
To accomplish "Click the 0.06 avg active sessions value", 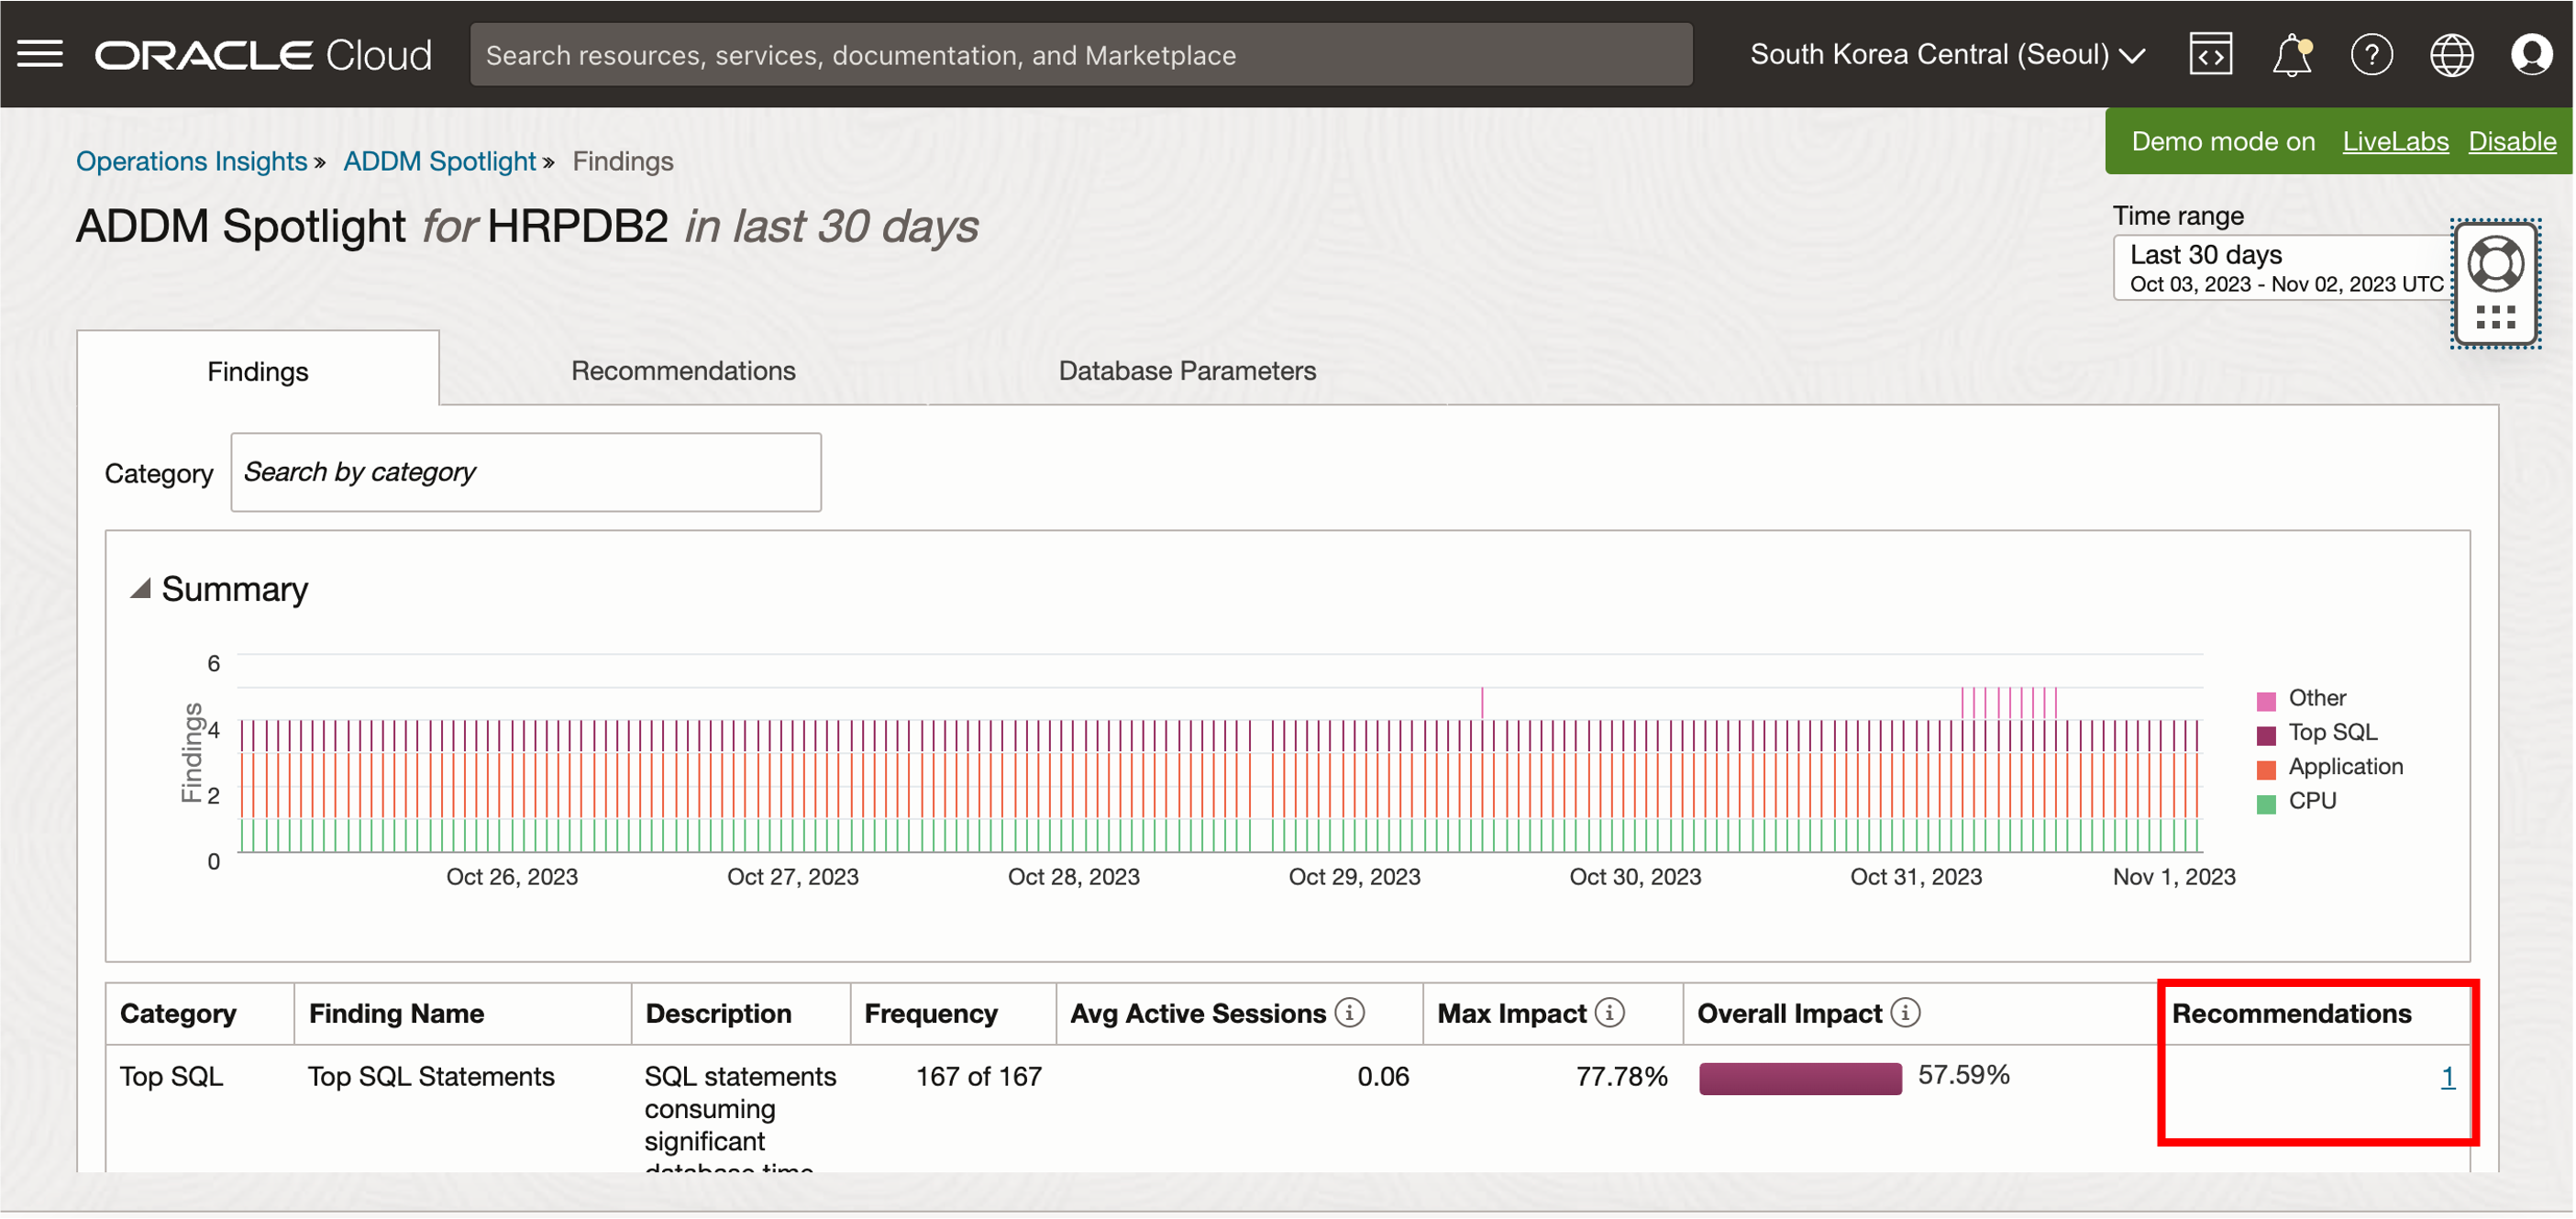I will (x=1383, y=1076).
